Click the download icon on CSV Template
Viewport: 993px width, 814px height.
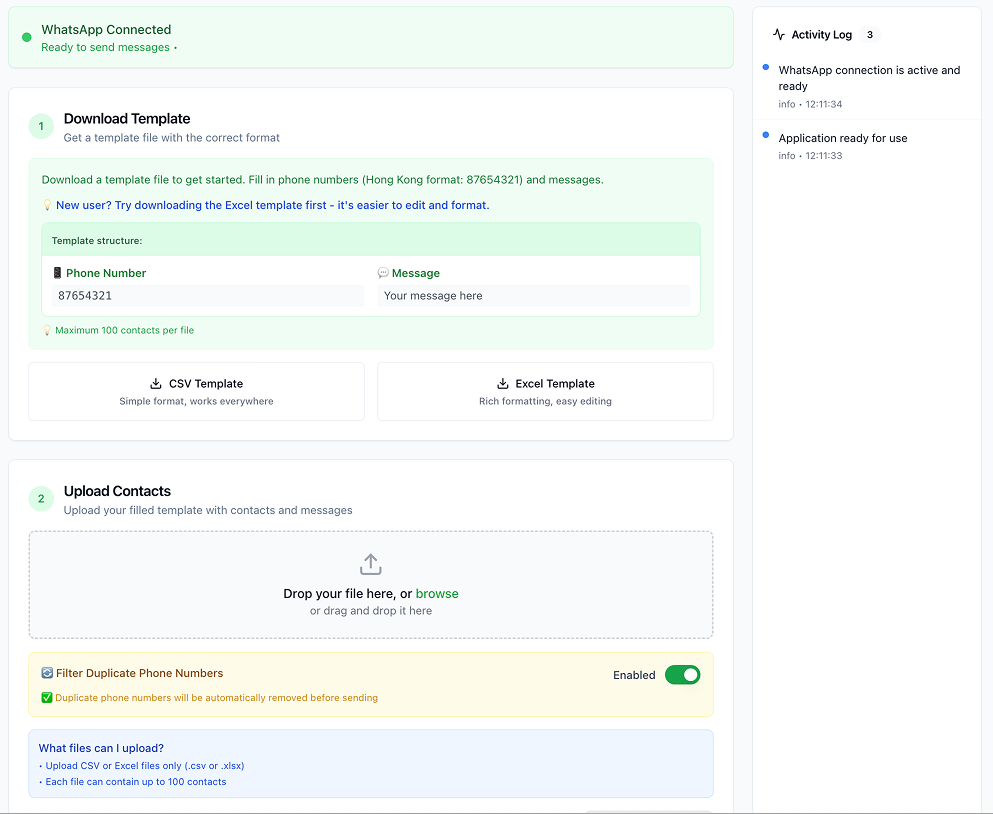[x=156, y=383]
